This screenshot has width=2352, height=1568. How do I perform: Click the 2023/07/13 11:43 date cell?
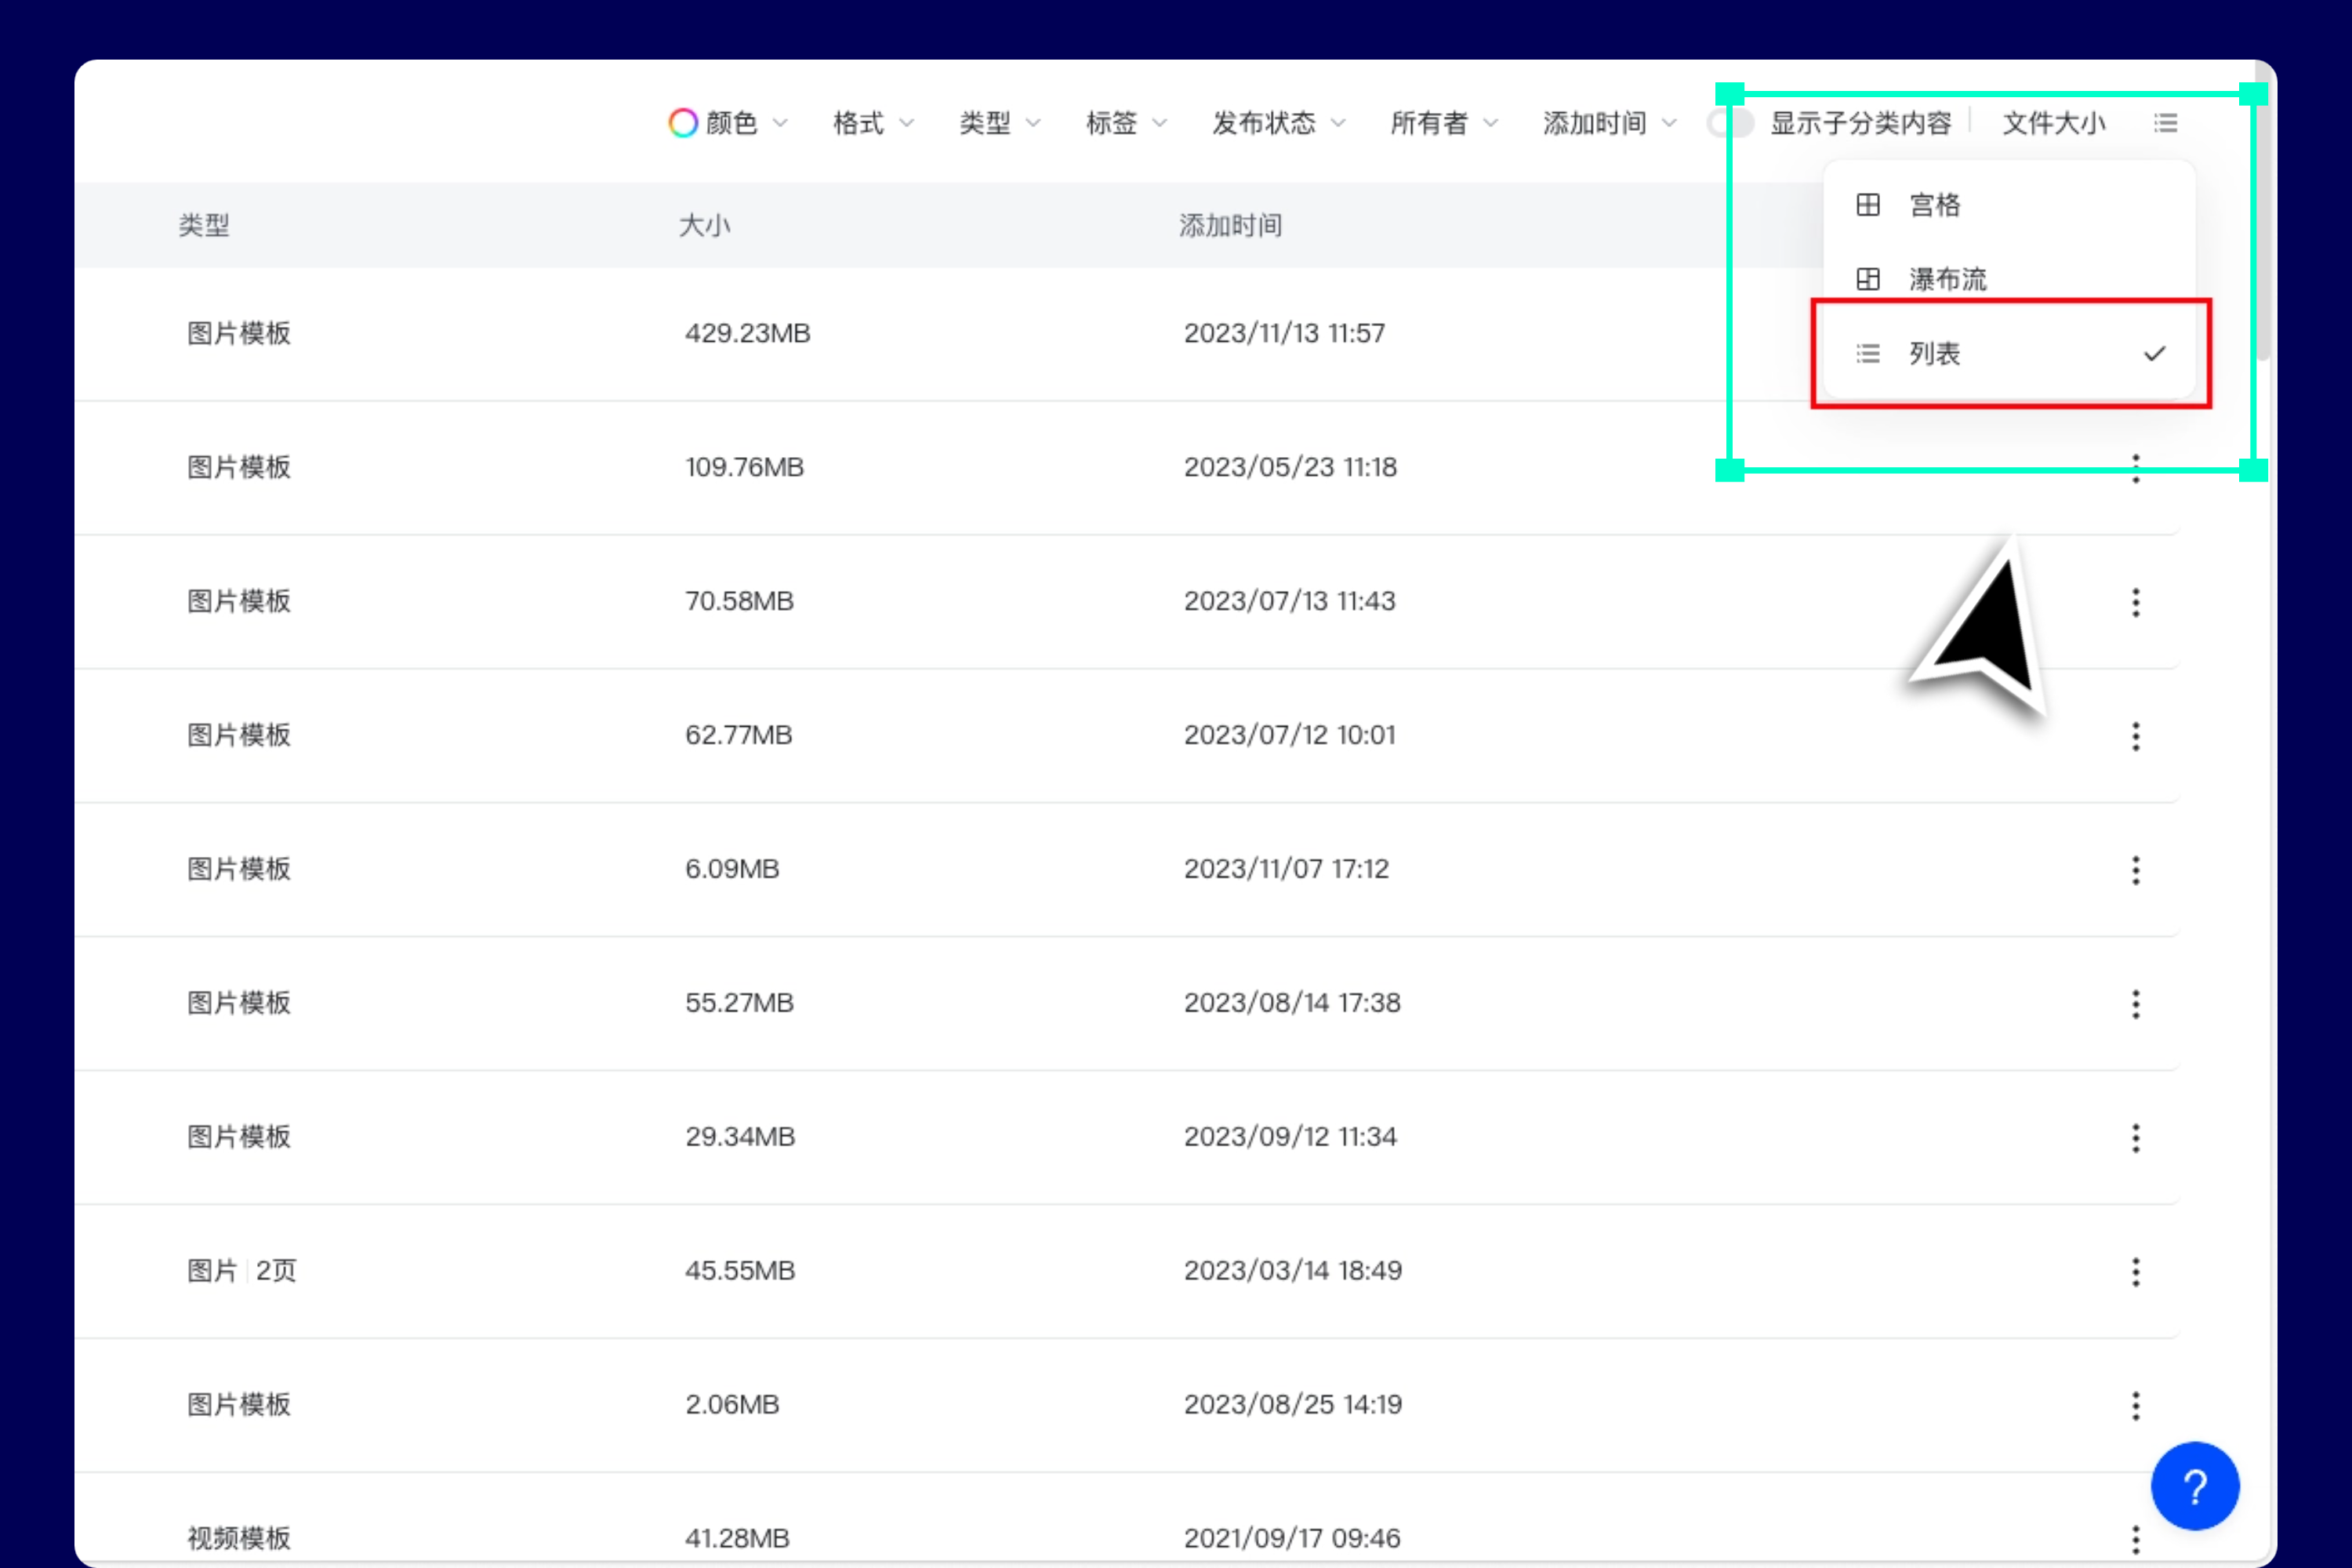coord(1289,601)
